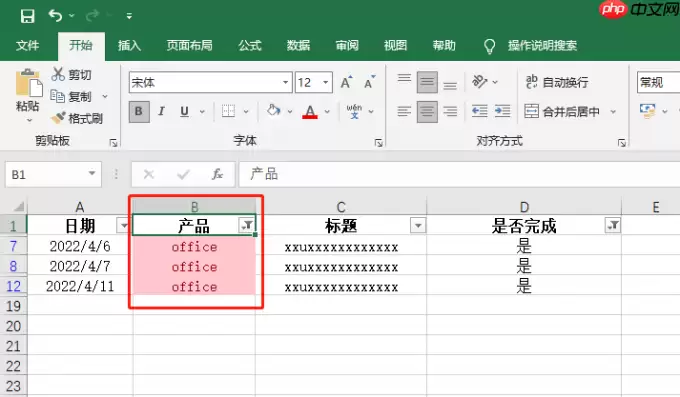Screen dimensions: 680x397
Task: Select top vertical alignment
Action: 404,79
